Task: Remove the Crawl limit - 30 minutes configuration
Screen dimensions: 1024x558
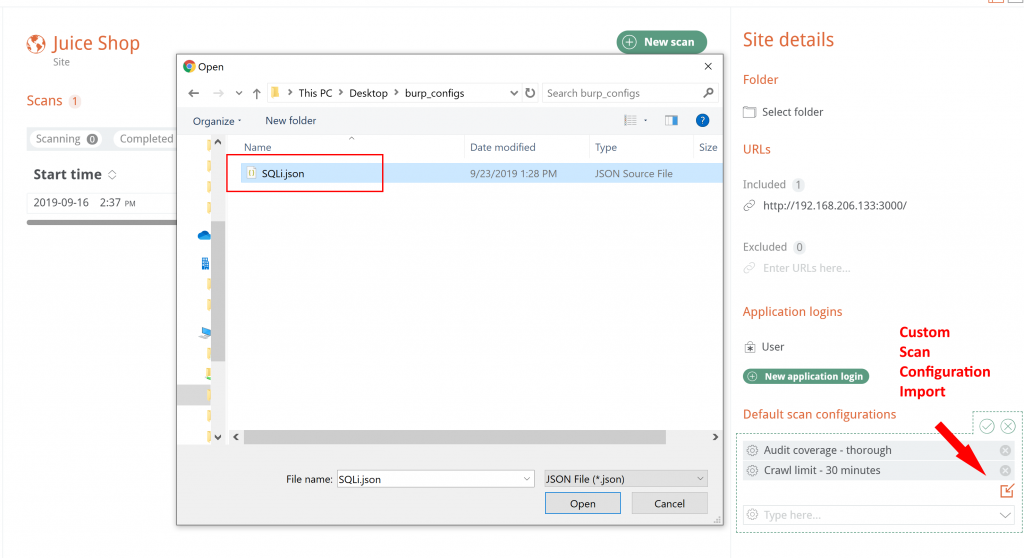Action: click(1005, 471)
